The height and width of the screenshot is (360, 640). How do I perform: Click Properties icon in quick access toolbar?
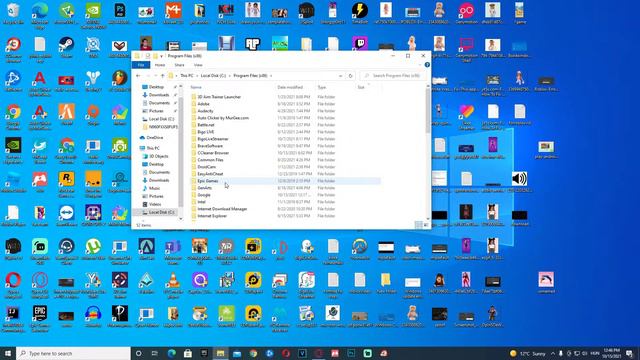point(147,56)
